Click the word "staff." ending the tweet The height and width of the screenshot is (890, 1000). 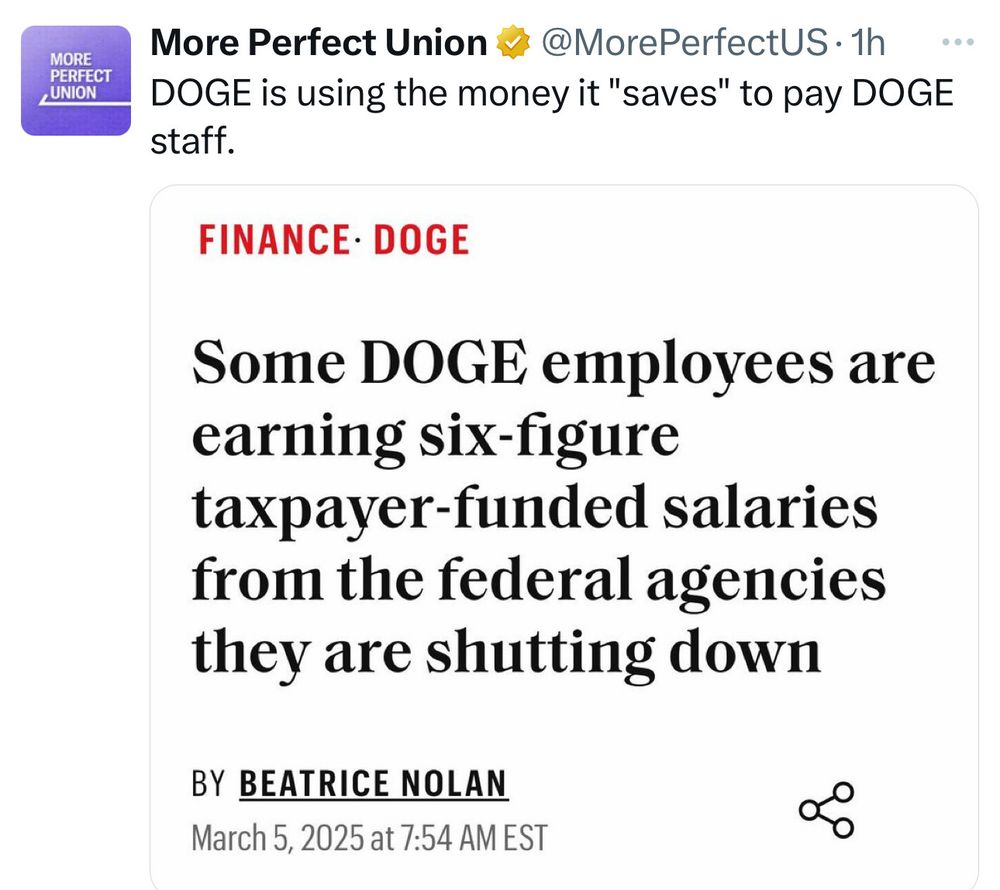tap(191, 141)
